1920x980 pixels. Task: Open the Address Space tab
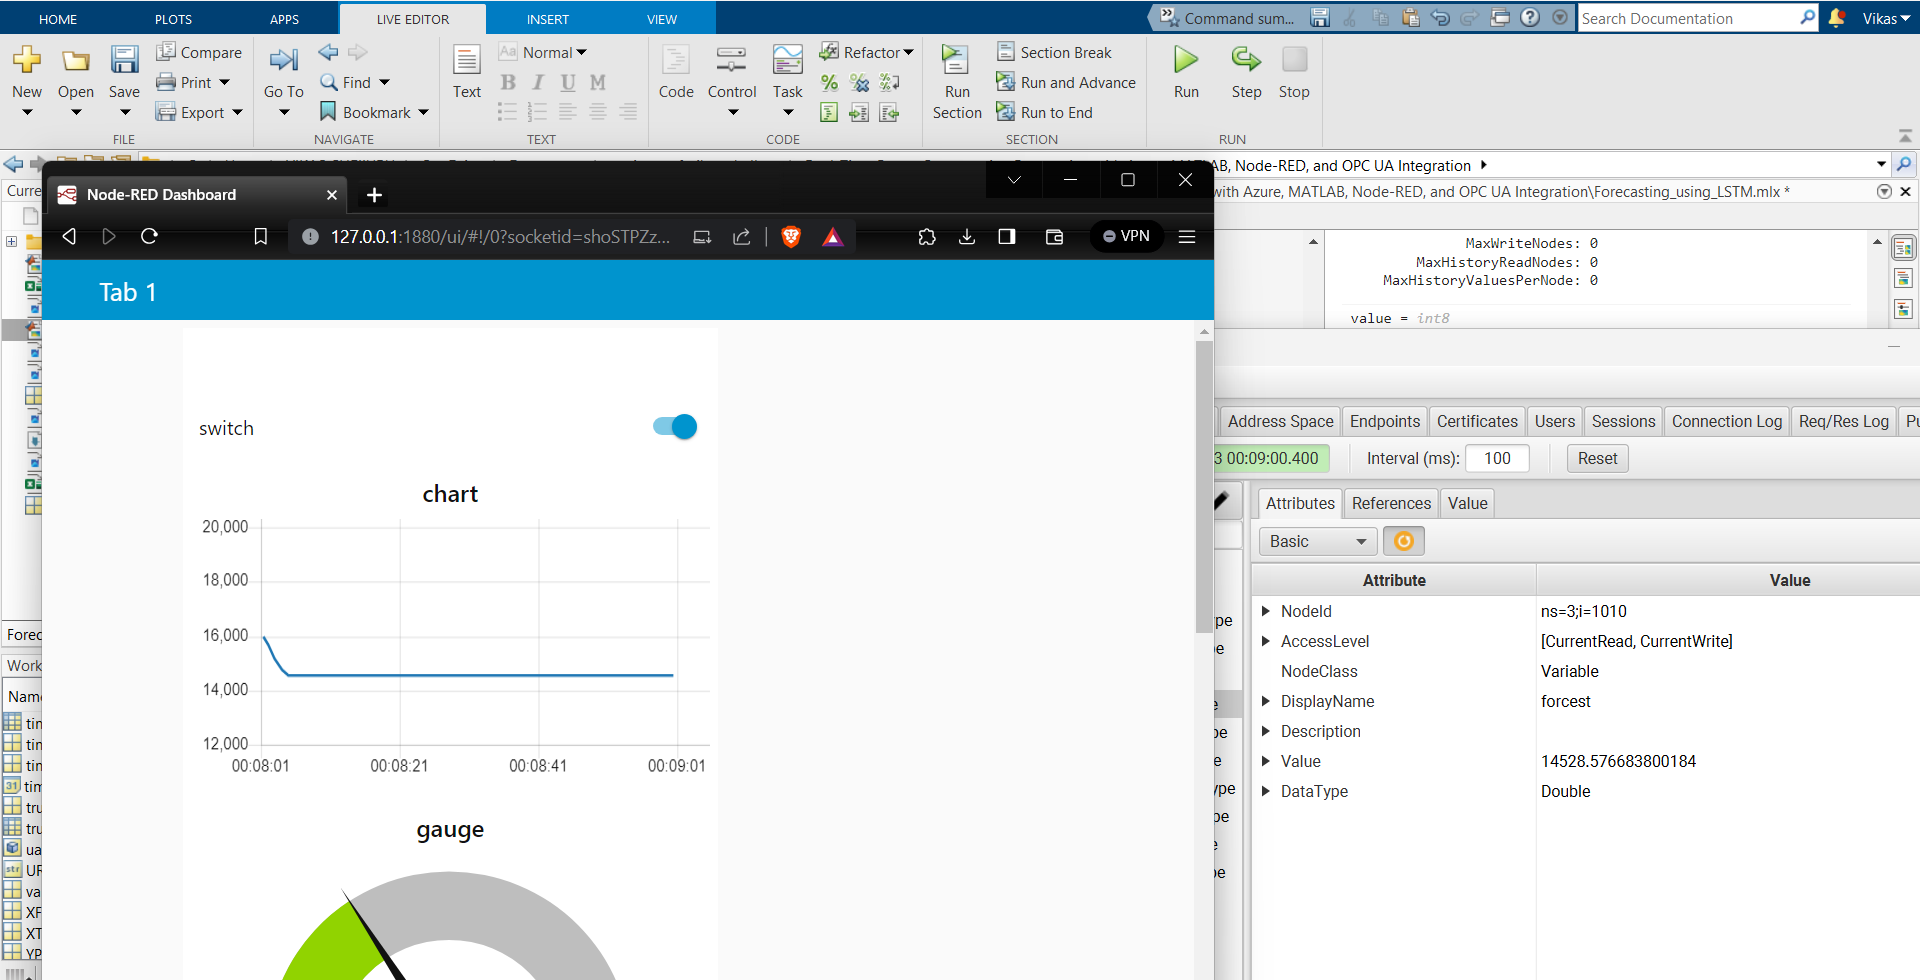pos(1280,421)
